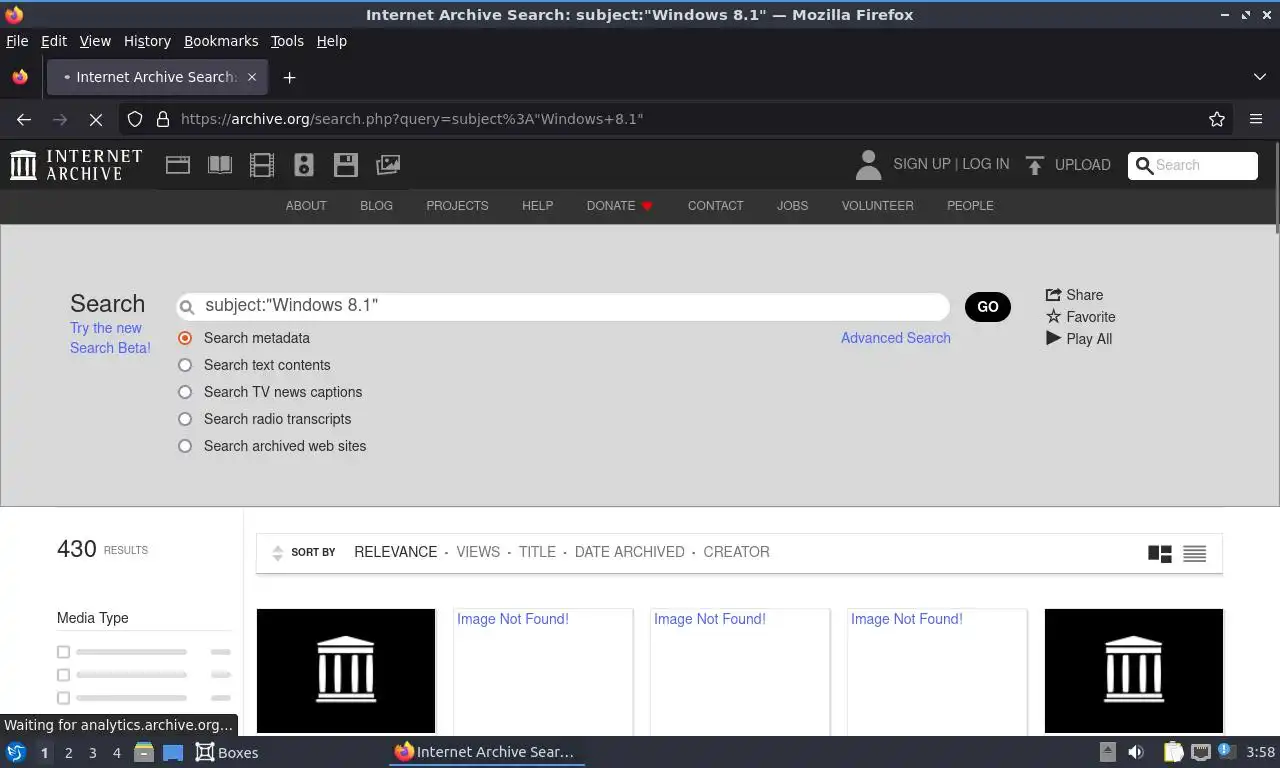
Task: Click the Share icon link
Action: [1074, 295]
